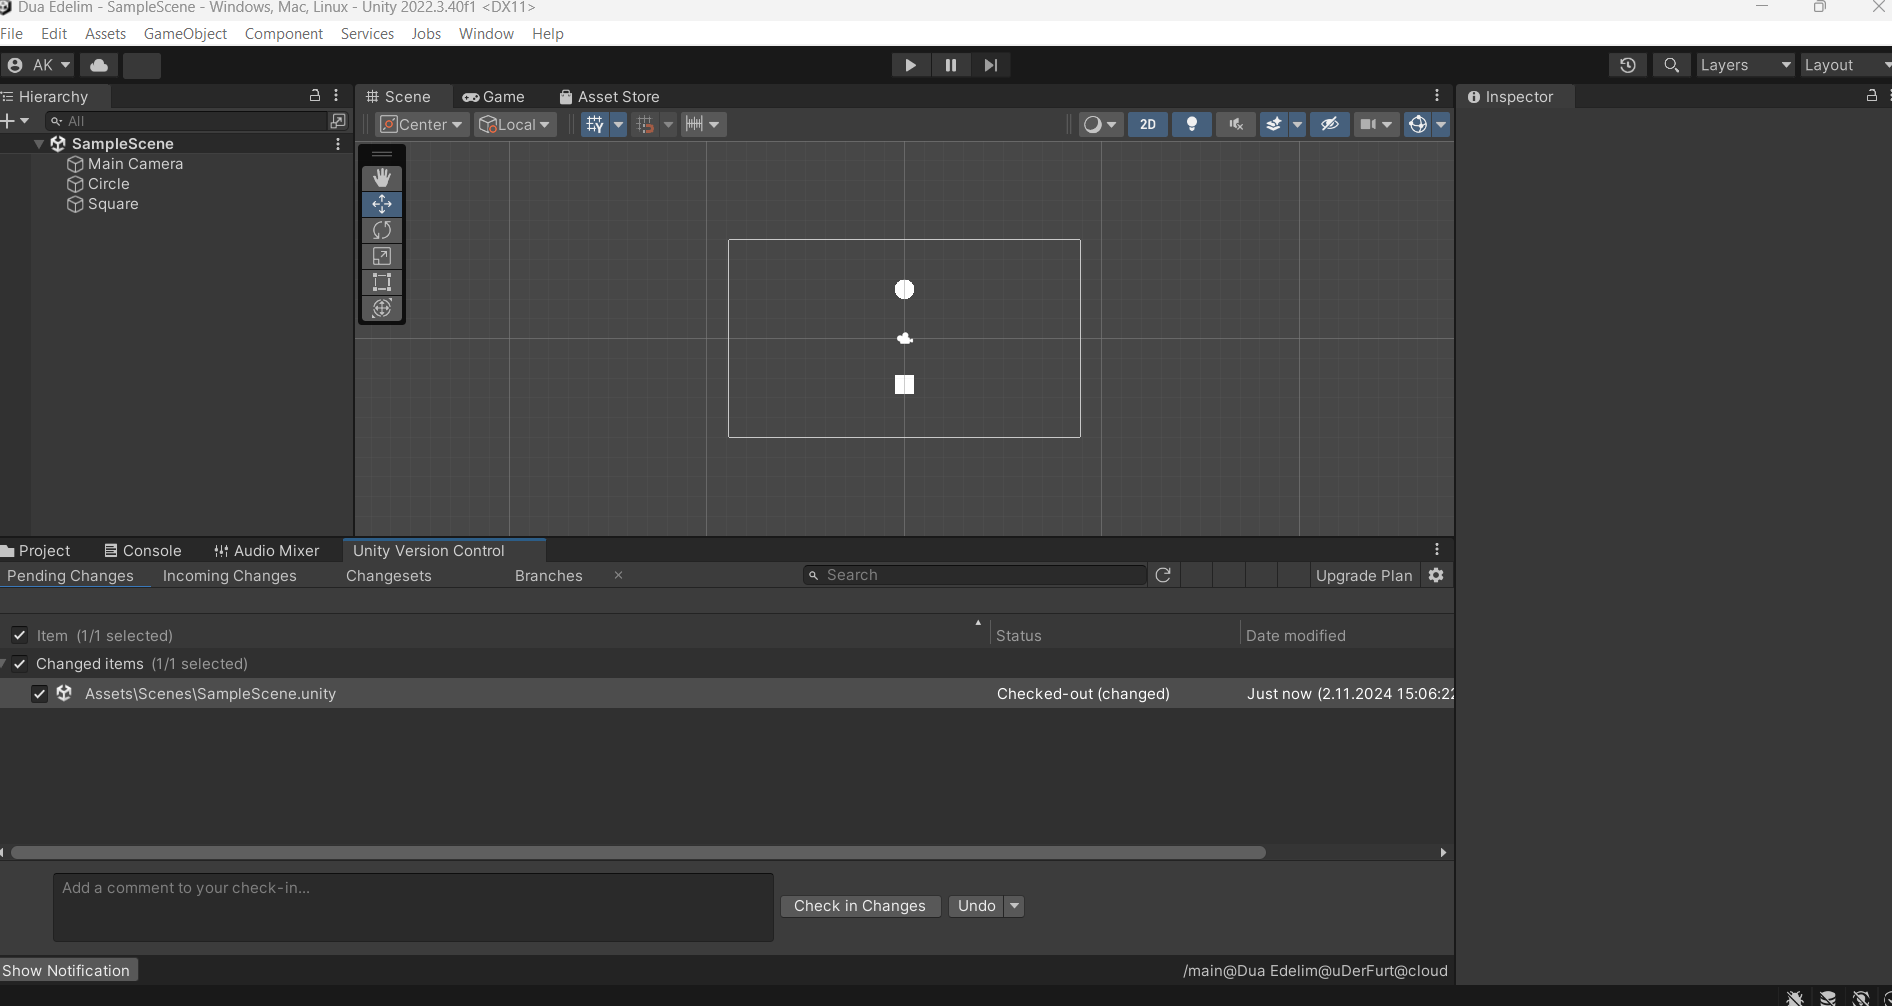Click the global Search magnifier icon

point(1671,65)
